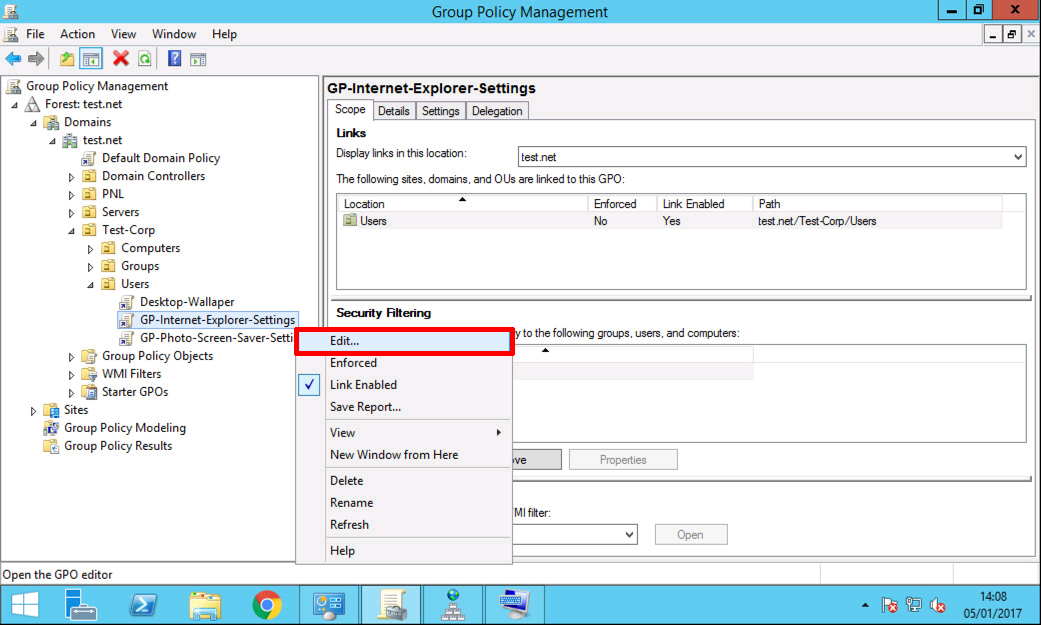
Task: Click the Default Domain Policy GPO icon
Action: click(88, 158)
